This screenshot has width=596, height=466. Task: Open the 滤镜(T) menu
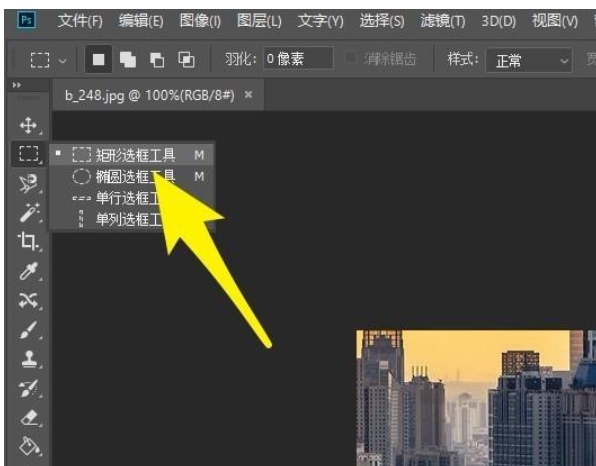click(443, 21)
